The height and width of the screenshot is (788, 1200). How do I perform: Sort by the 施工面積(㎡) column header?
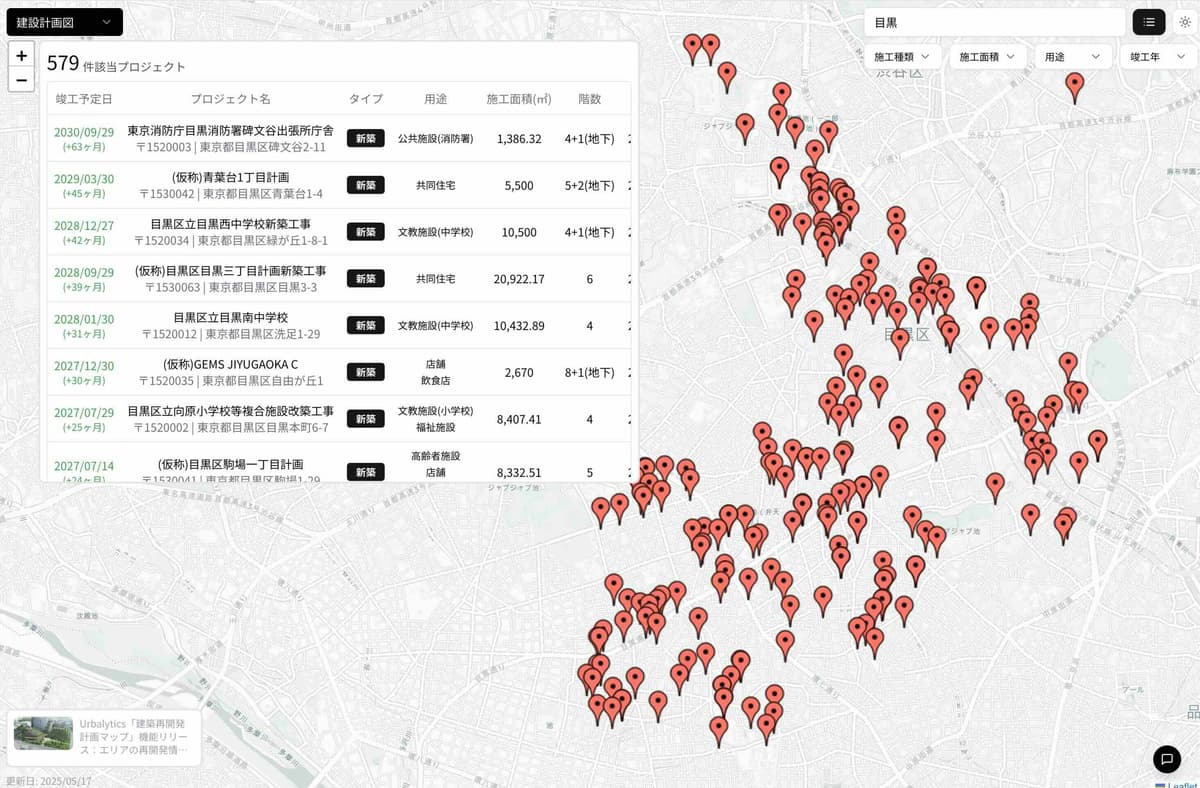pyautogui.click(x=519, y=99)
